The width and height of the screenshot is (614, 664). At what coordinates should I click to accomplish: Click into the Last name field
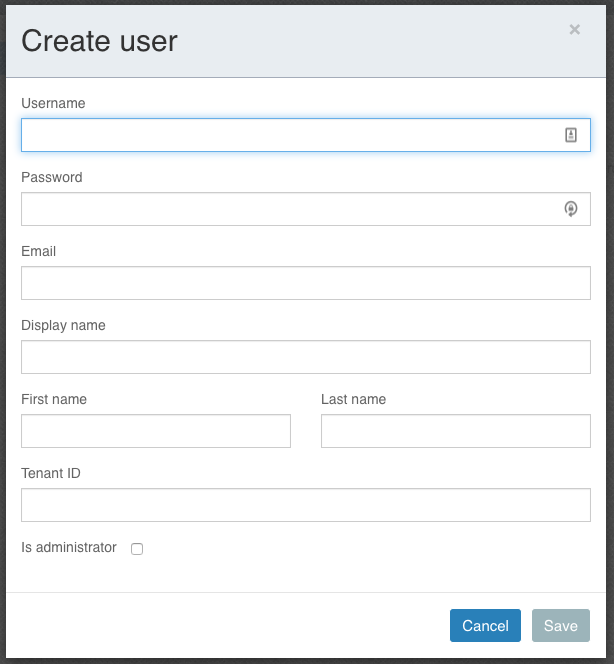pos(456,431)
